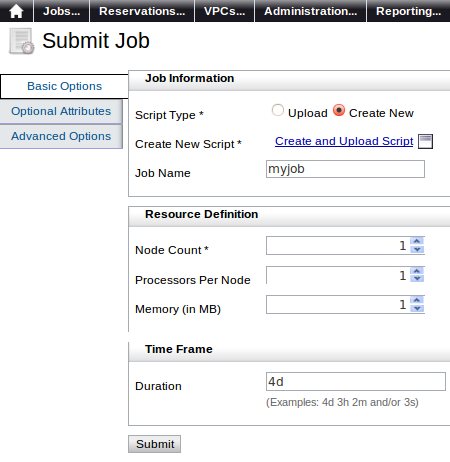Image resolution: width=450 pixels, height=462 pixels.
Task: Click the script editor icon next to link
Action: (425, 141)
